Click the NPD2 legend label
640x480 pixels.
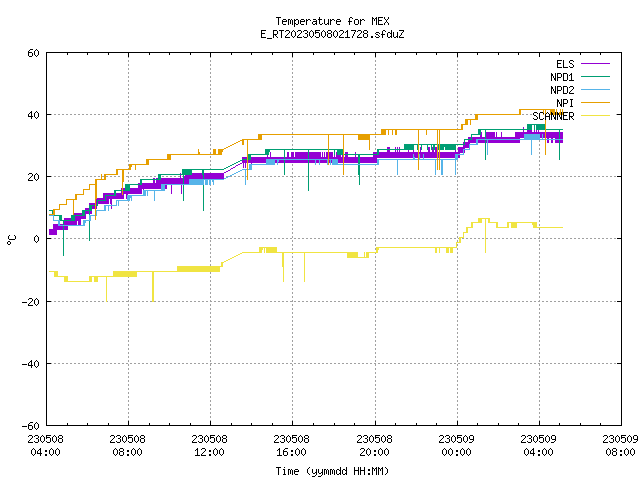coord(562,90)
